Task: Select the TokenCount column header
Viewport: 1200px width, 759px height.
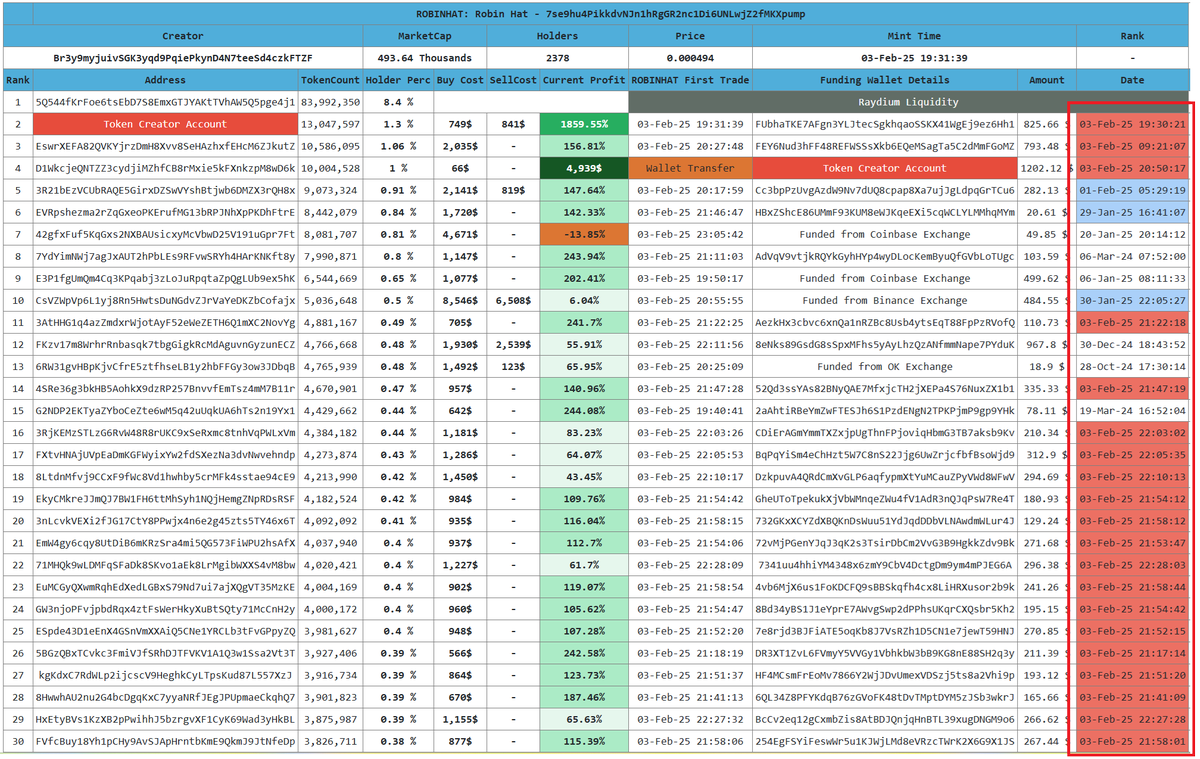Action: pos(330,80)
